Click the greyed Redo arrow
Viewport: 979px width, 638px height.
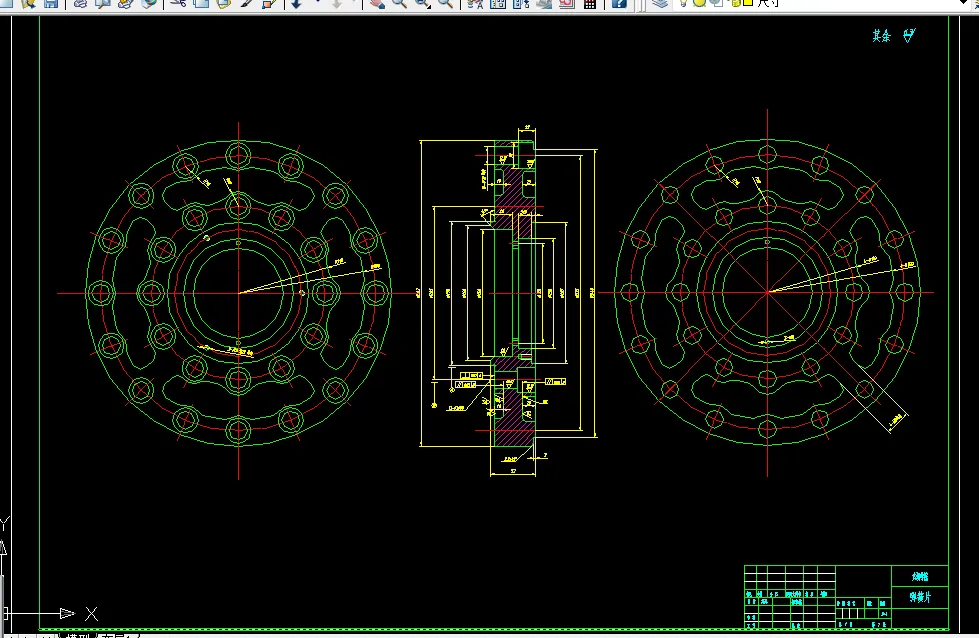pyautogui.click(x=337, y=3)
